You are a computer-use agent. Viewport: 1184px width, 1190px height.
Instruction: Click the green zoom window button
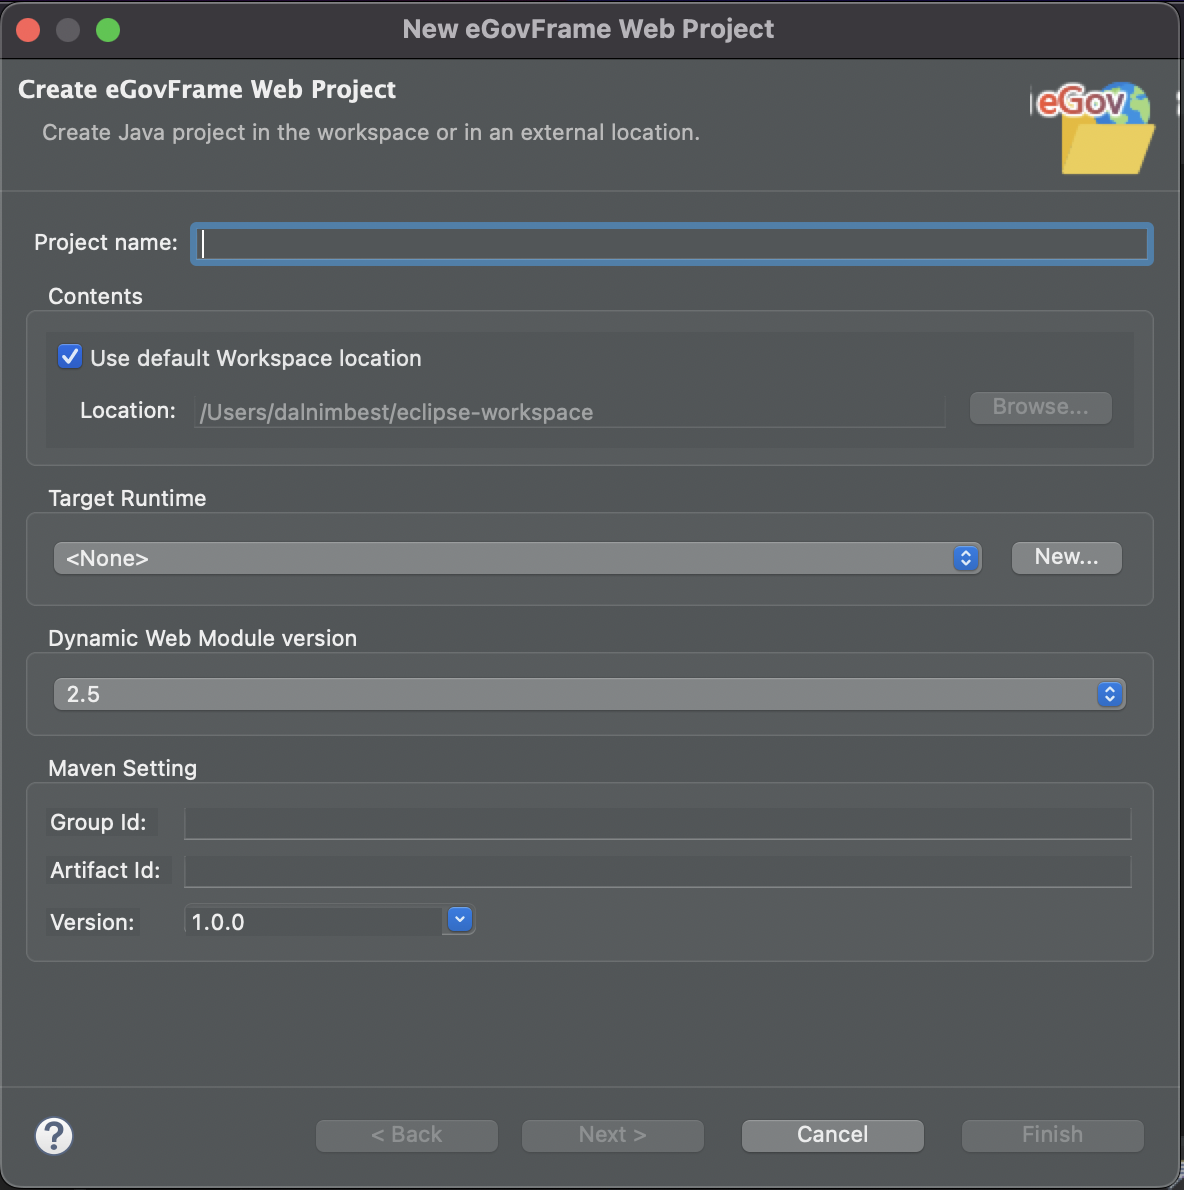point(108,30)
